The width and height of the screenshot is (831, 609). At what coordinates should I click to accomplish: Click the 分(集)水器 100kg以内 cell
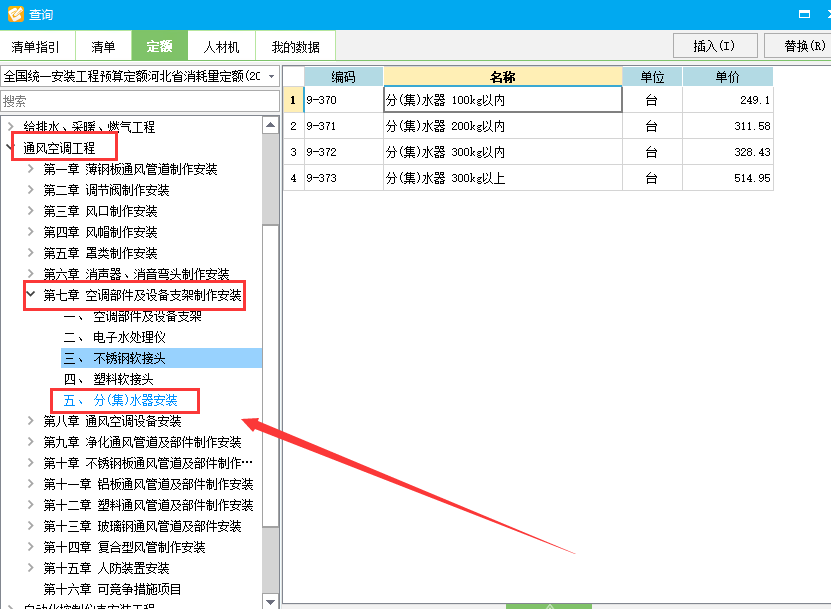[x=502, y=100]
